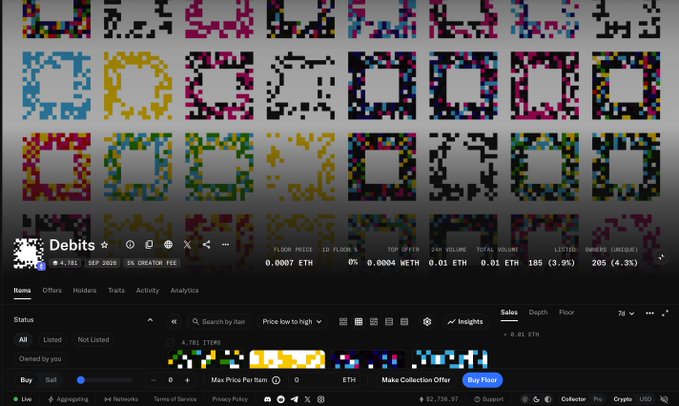Expand the chart panel to fullscreen
Viewport: 679px width, 406px height.
(x=665, y=313)
